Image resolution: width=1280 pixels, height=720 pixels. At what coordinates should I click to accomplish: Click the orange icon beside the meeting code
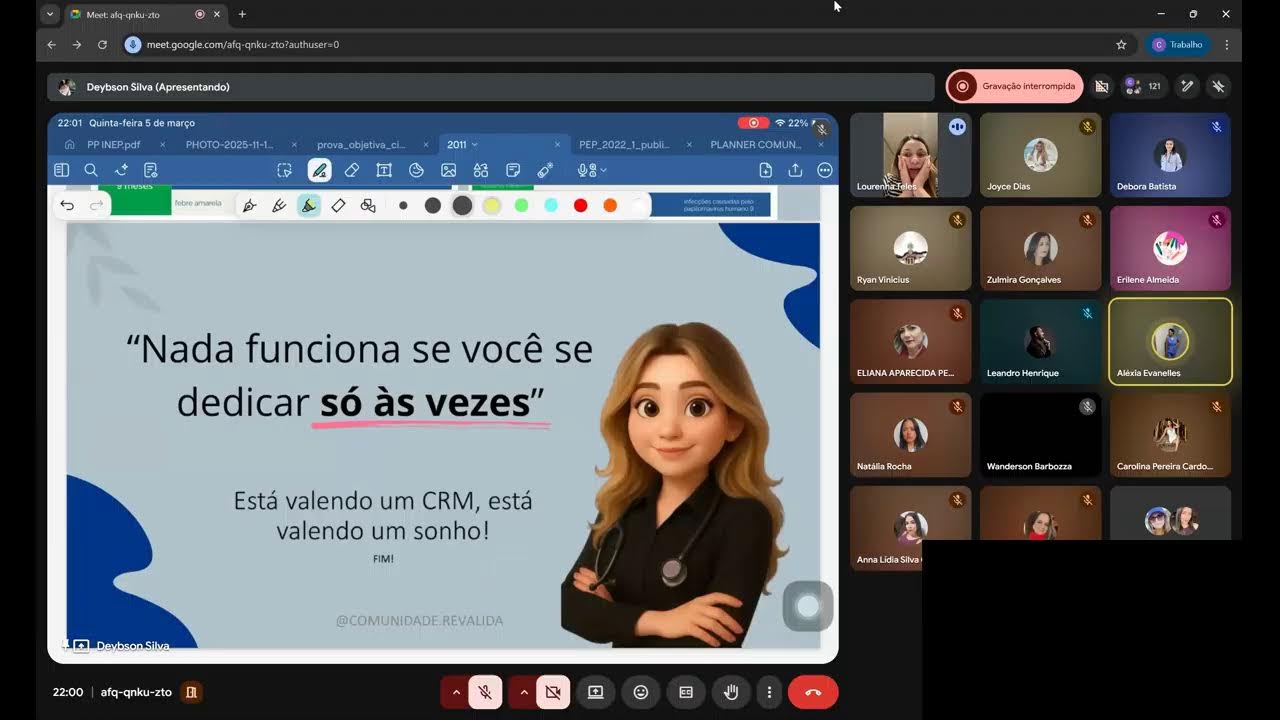(x=191, y=692)
